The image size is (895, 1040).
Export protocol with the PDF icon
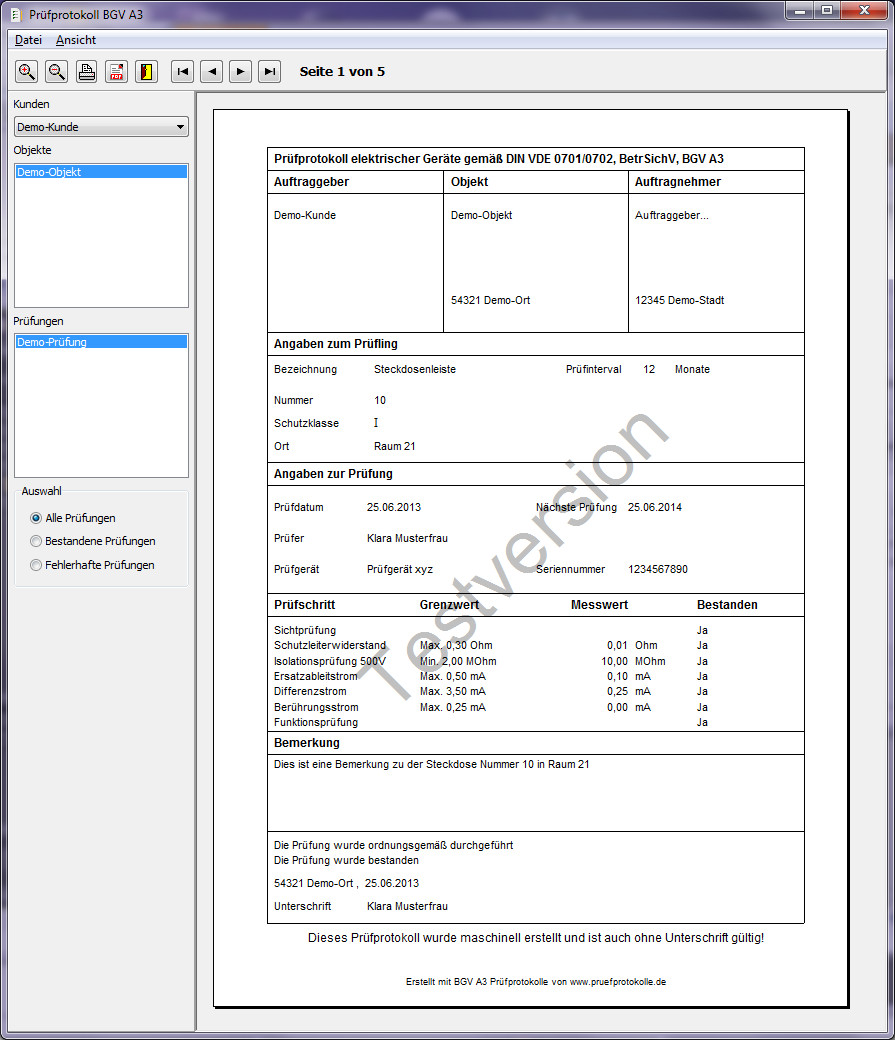117,72
